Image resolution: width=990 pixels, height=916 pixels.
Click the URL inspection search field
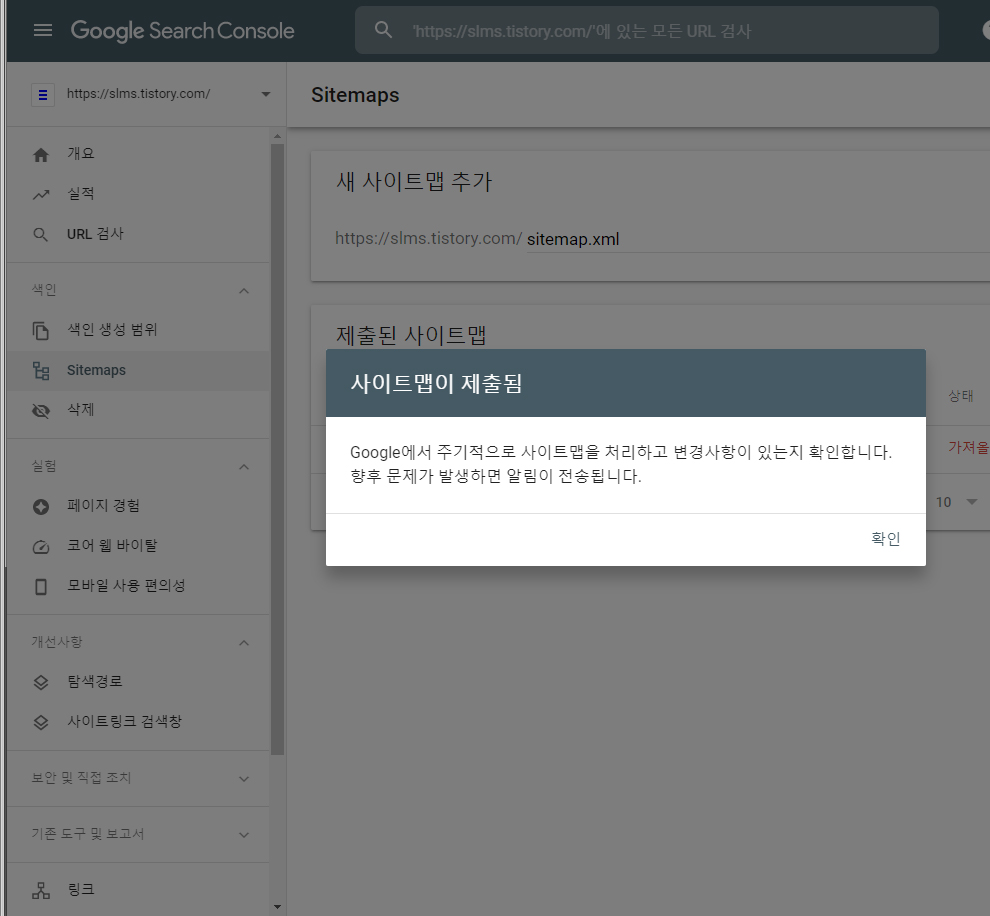click(647, 30)
